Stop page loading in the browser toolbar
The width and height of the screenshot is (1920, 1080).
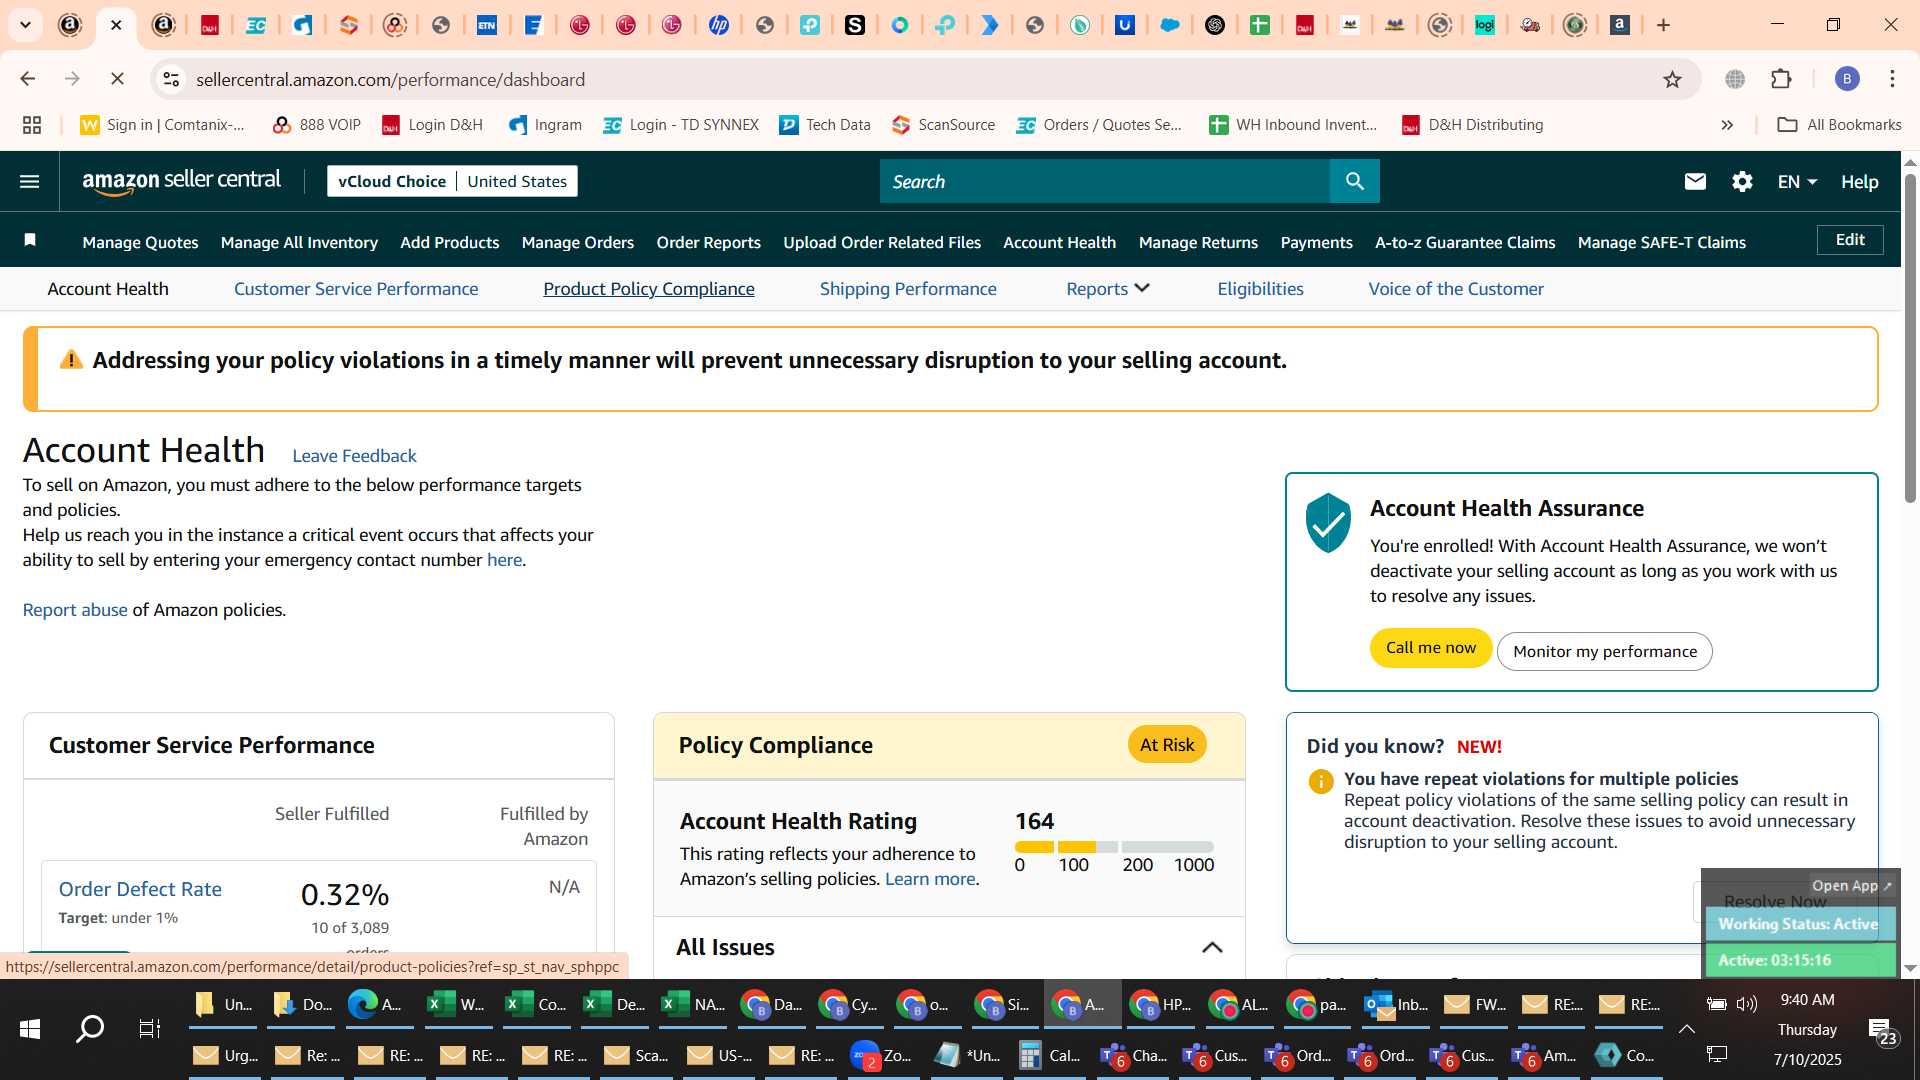[x=116, y=79]
